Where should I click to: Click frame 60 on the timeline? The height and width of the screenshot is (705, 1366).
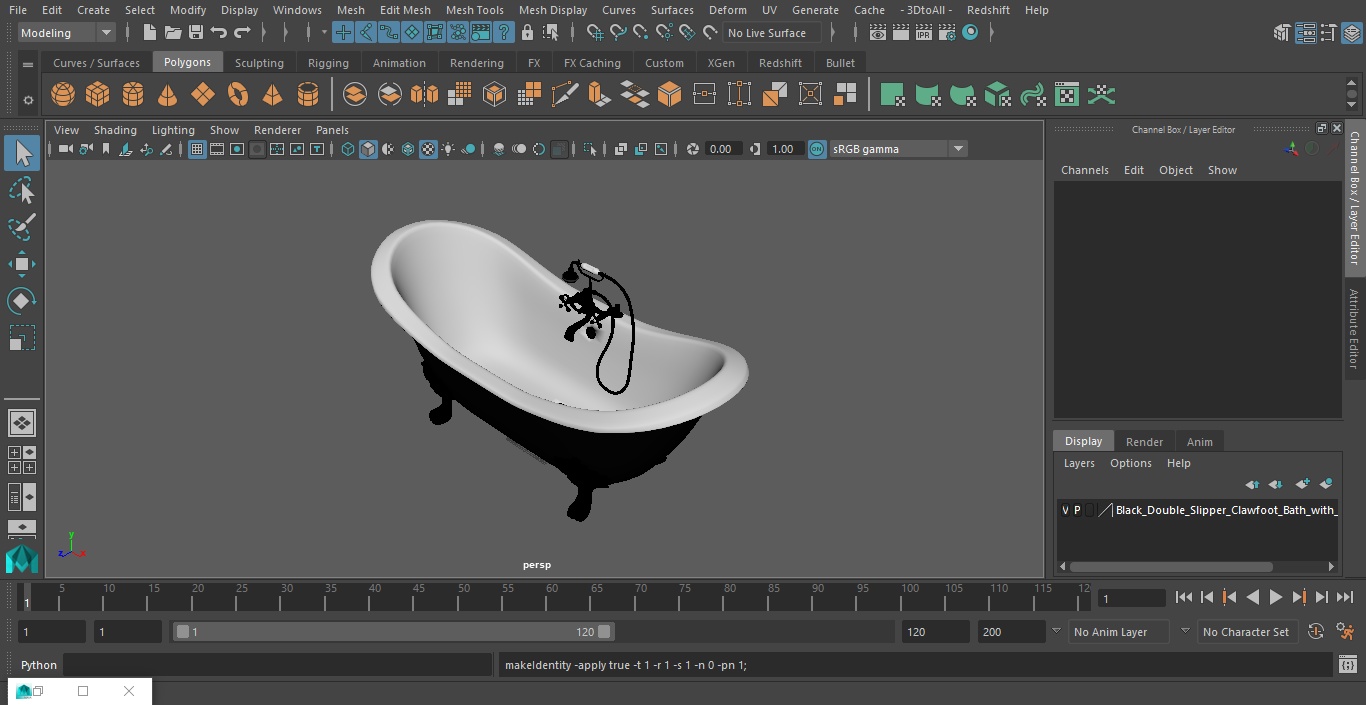(552, 597)
